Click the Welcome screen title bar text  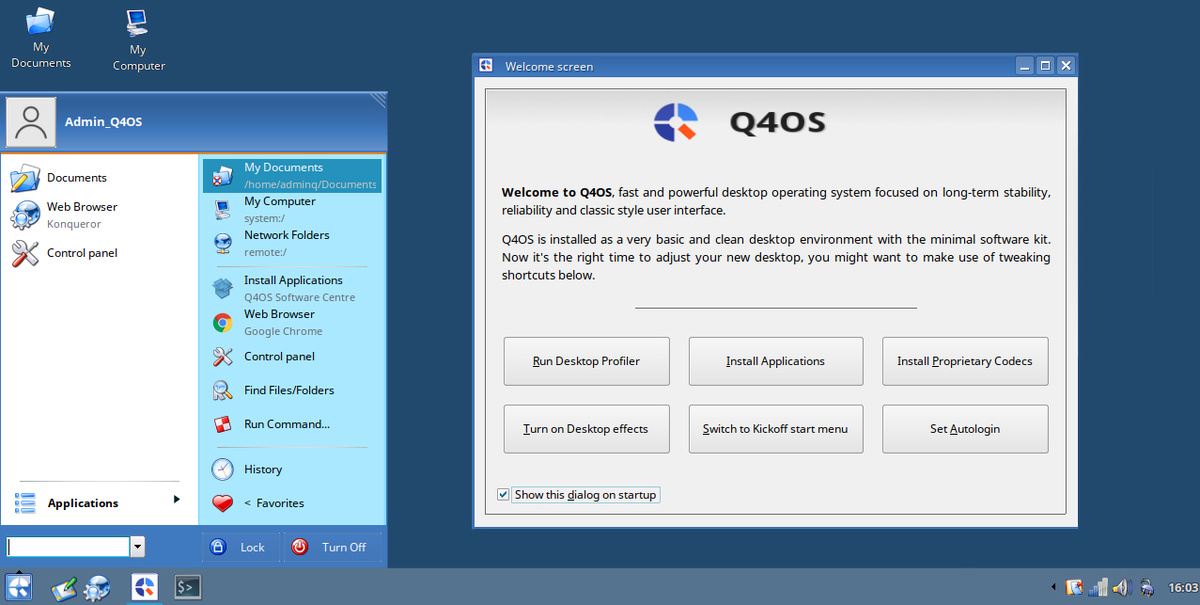click(x=549, y=67)
